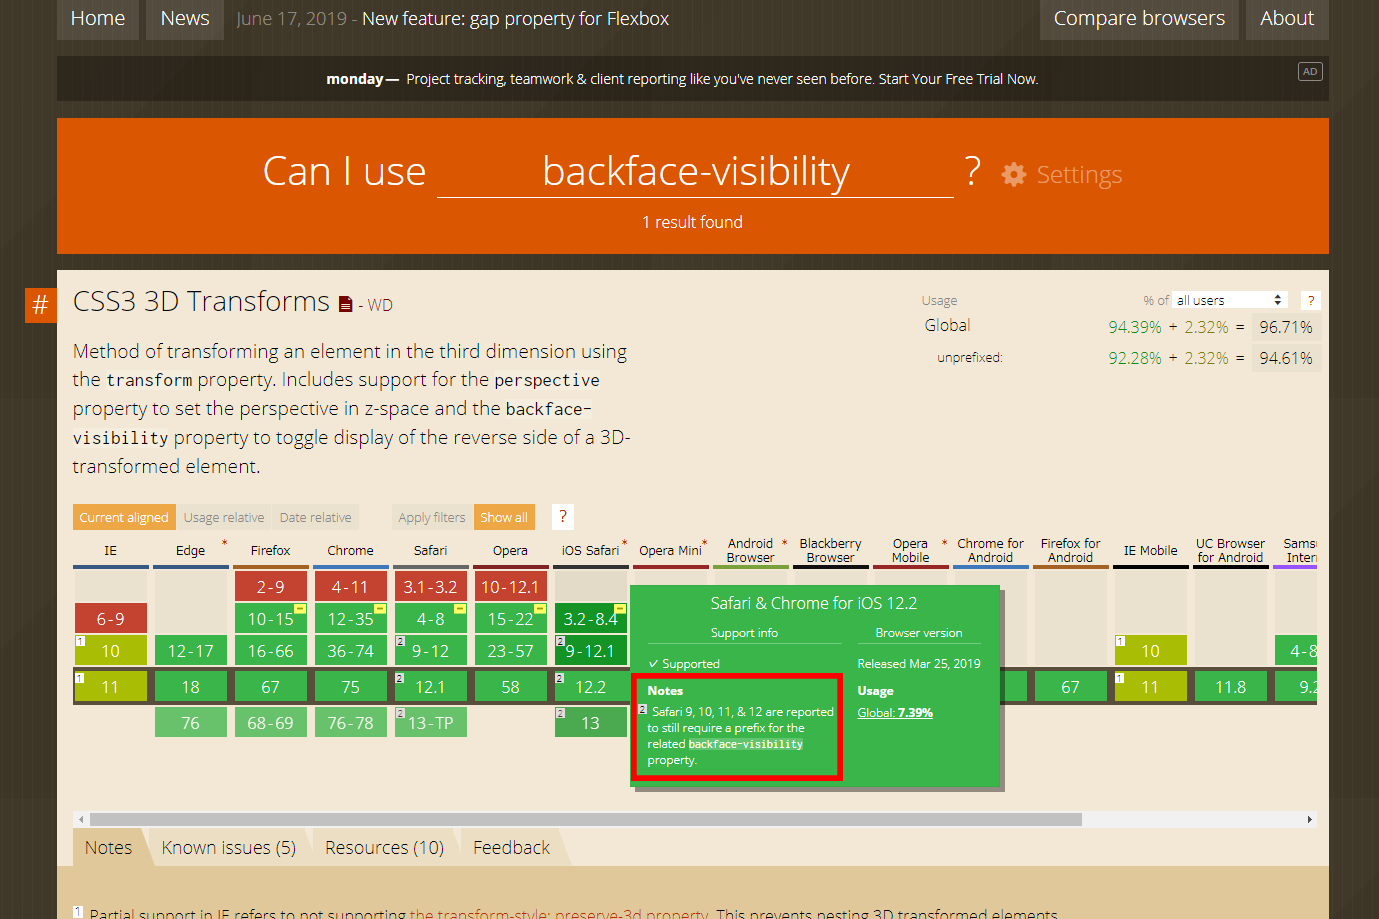
Task: Switch to Date relative view
Action: pyautogui.click(x=316, y=517)
